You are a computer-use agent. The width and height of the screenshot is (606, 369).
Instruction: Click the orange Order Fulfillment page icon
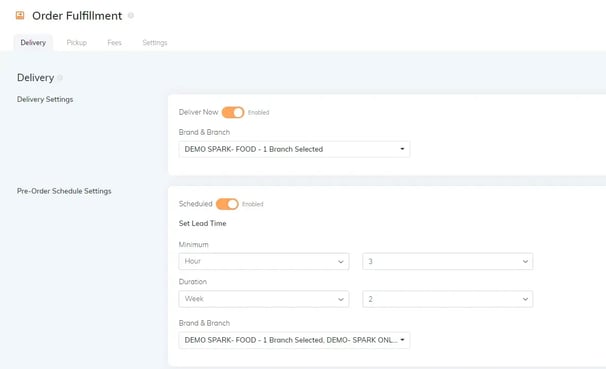click(20, 15)
